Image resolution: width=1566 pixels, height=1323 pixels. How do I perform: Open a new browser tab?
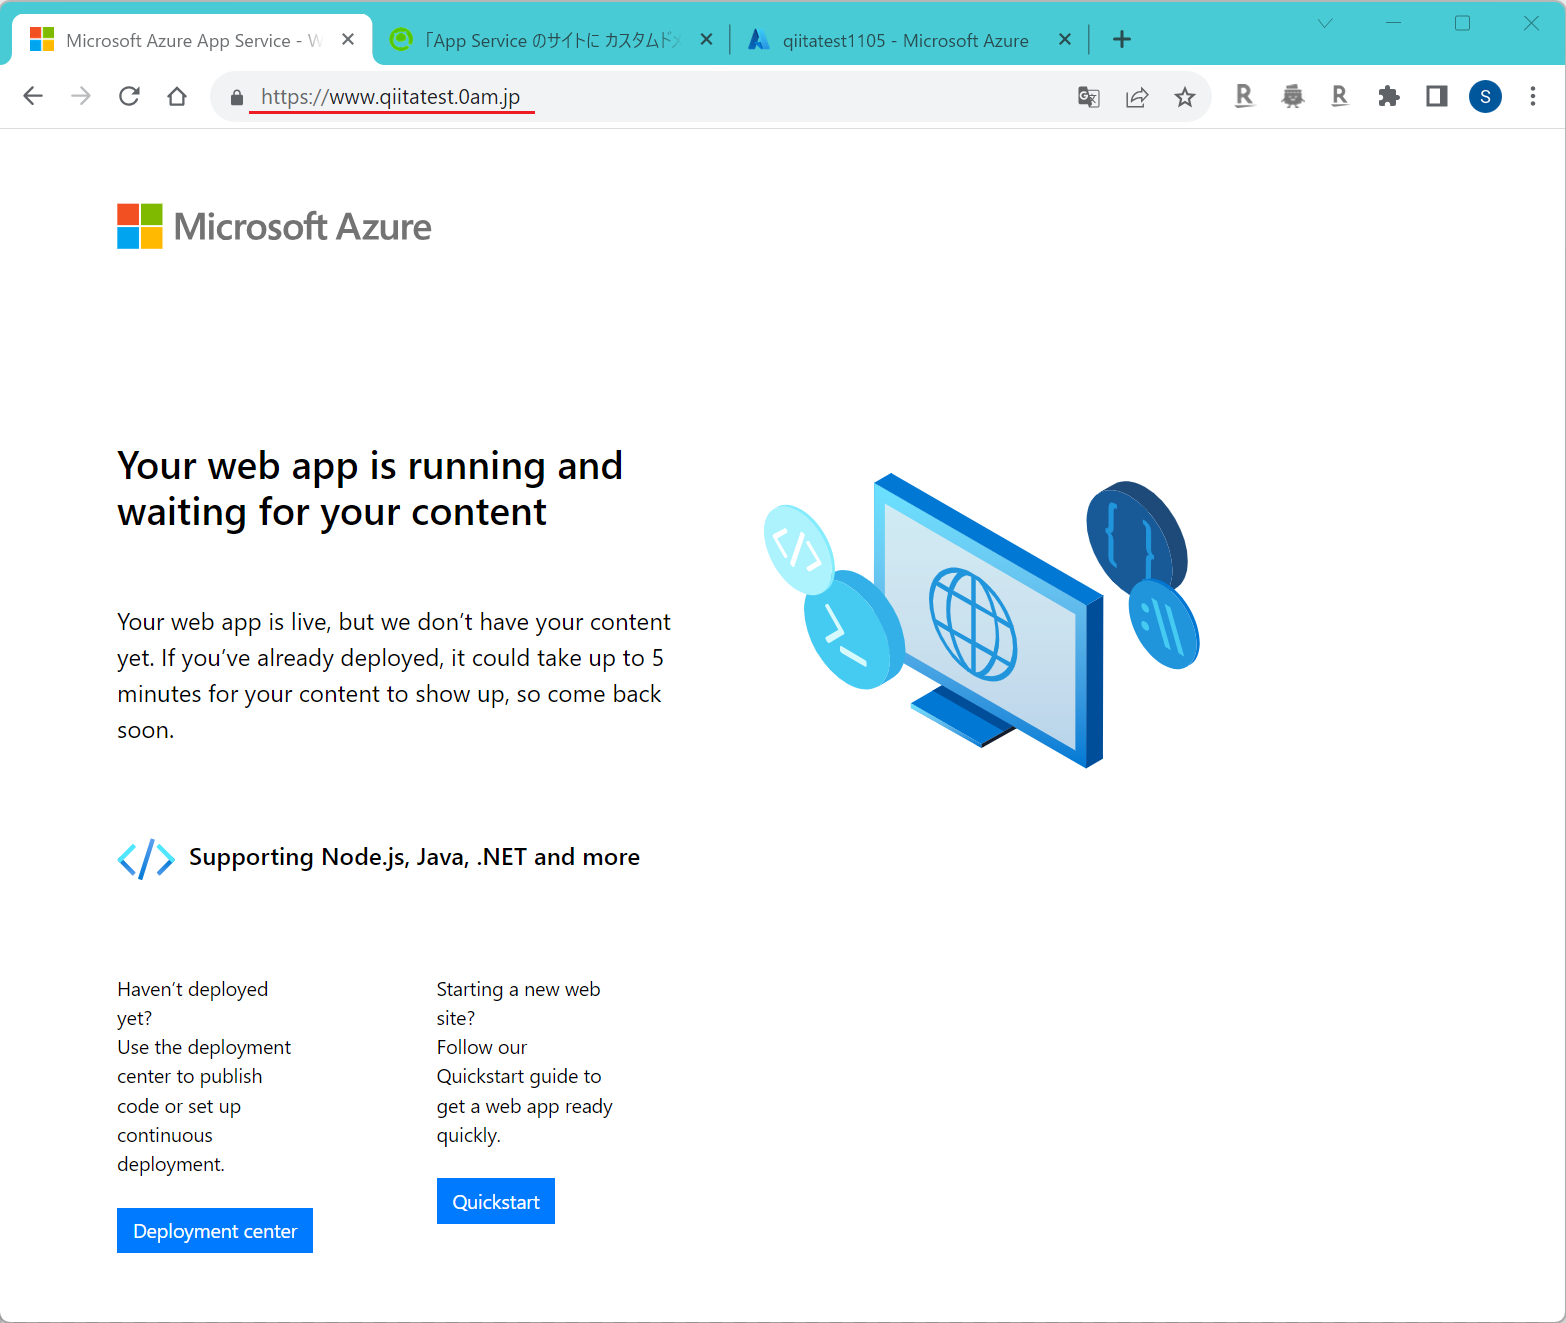[1122, 39]
